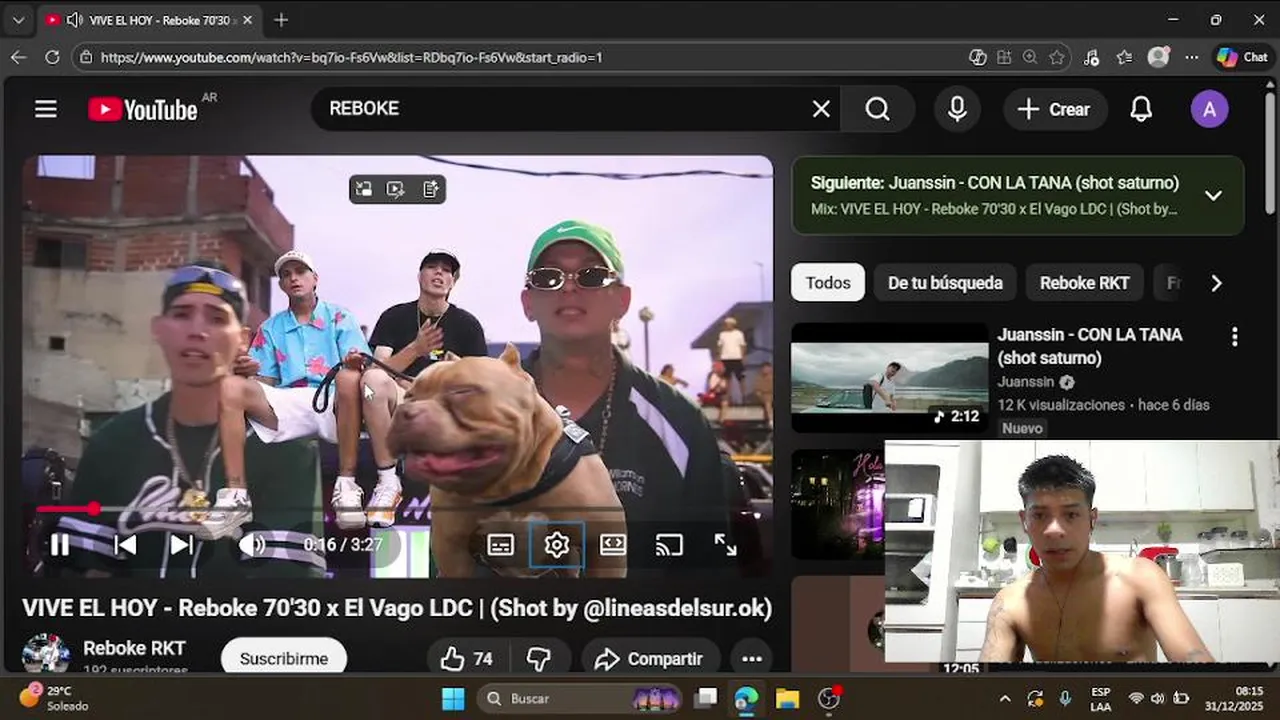Reload the page

pyautogui.click(x=52, y=57)
